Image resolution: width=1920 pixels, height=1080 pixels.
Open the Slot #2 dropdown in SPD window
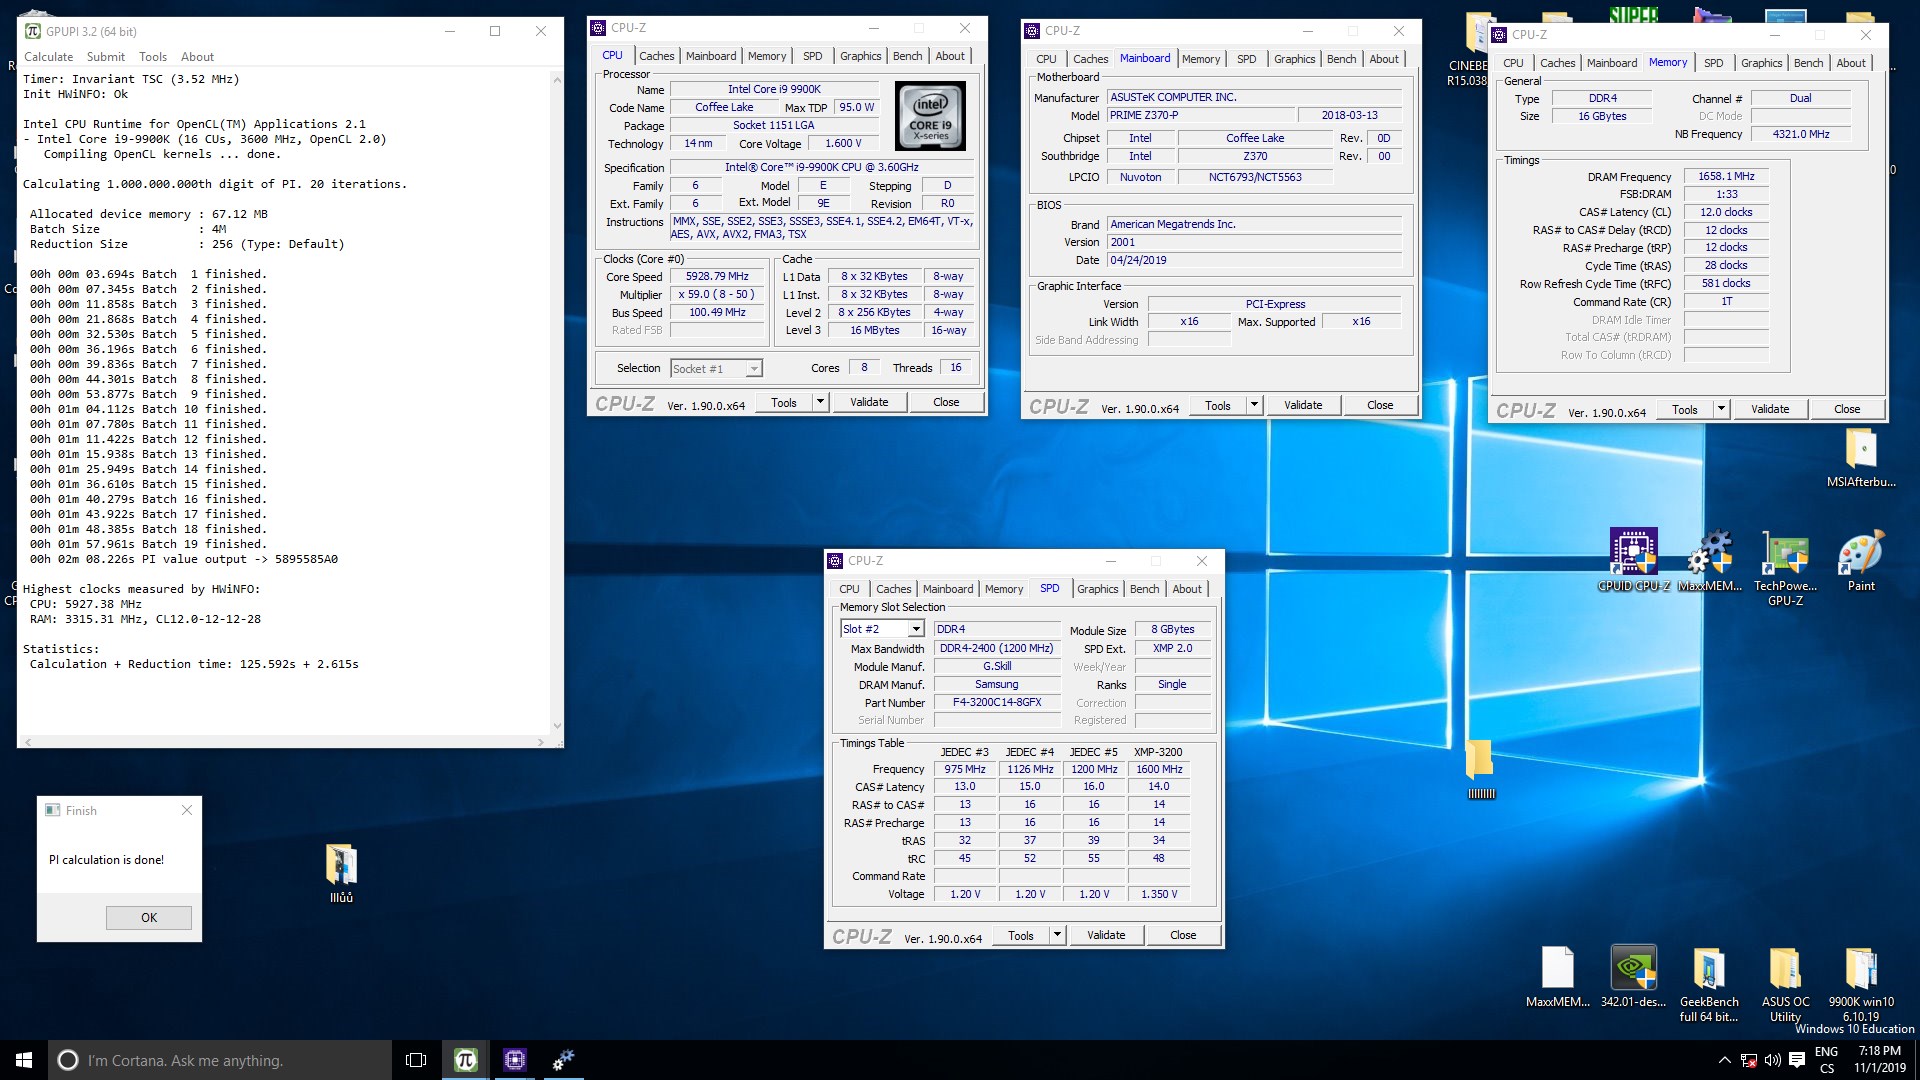pos(915,629)
